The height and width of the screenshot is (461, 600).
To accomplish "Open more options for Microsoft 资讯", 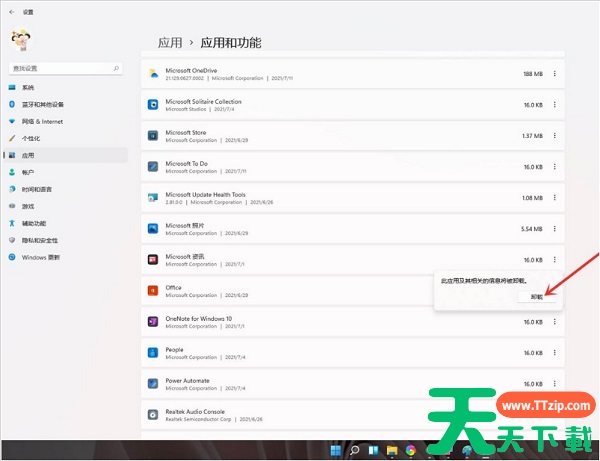I will pyautogui.click(x=554, y=259).
